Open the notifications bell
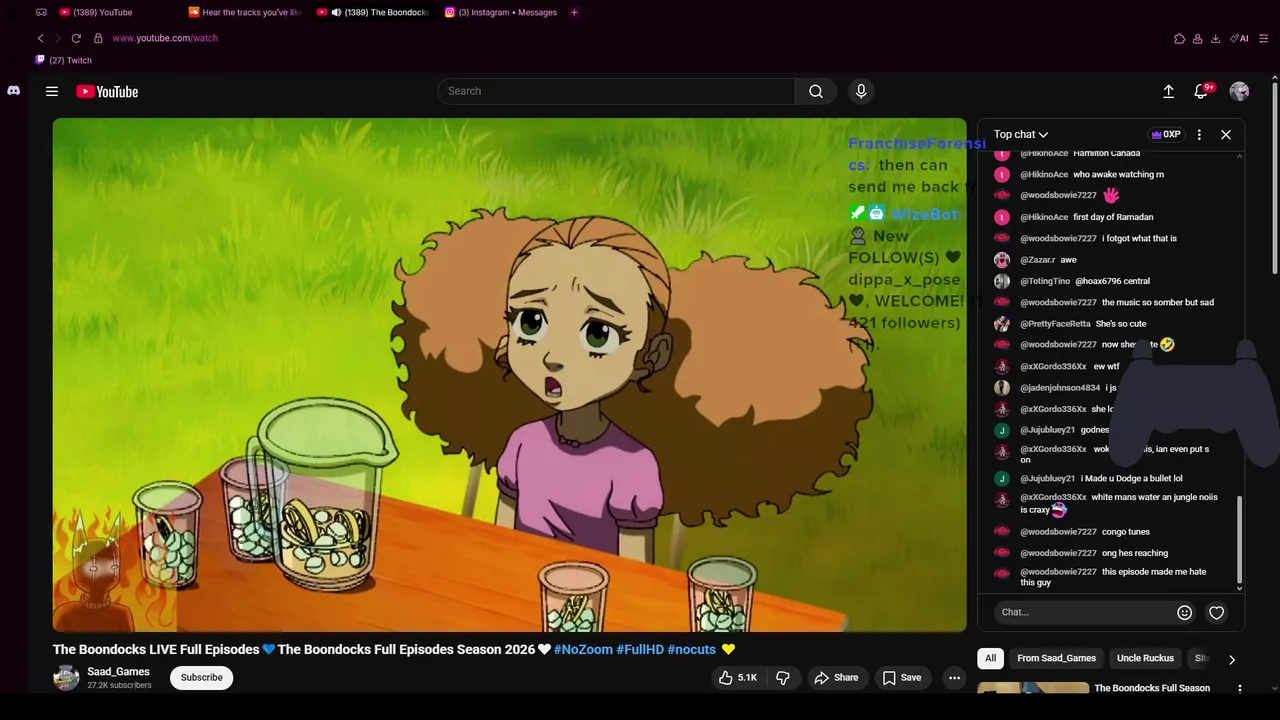This screenshot has width=1280, height=720. pyautogui.click(x=1201, y=91)
